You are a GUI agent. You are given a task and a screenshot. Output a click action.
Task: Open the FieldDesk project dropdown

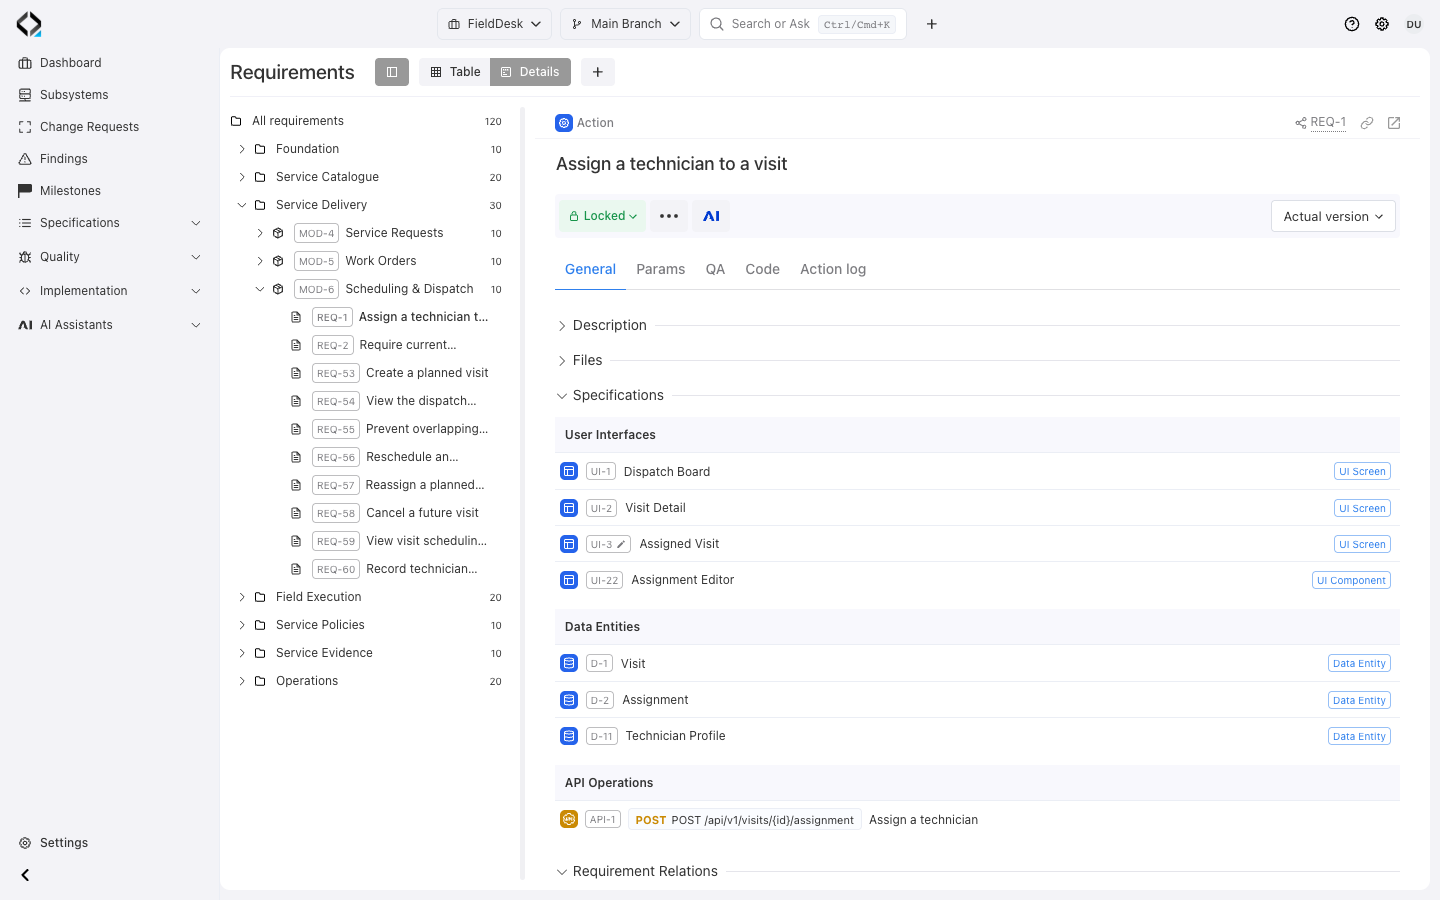tap(495, 24)
